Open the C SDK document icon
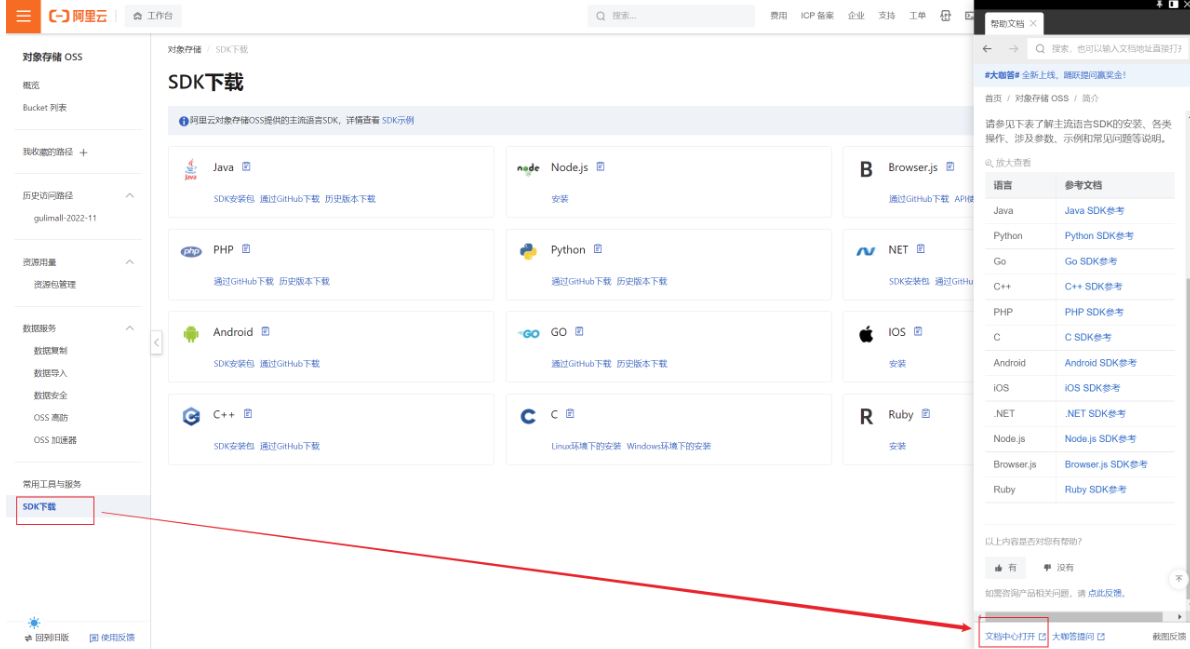This screenshot has height=649, width=1190. 570,414
